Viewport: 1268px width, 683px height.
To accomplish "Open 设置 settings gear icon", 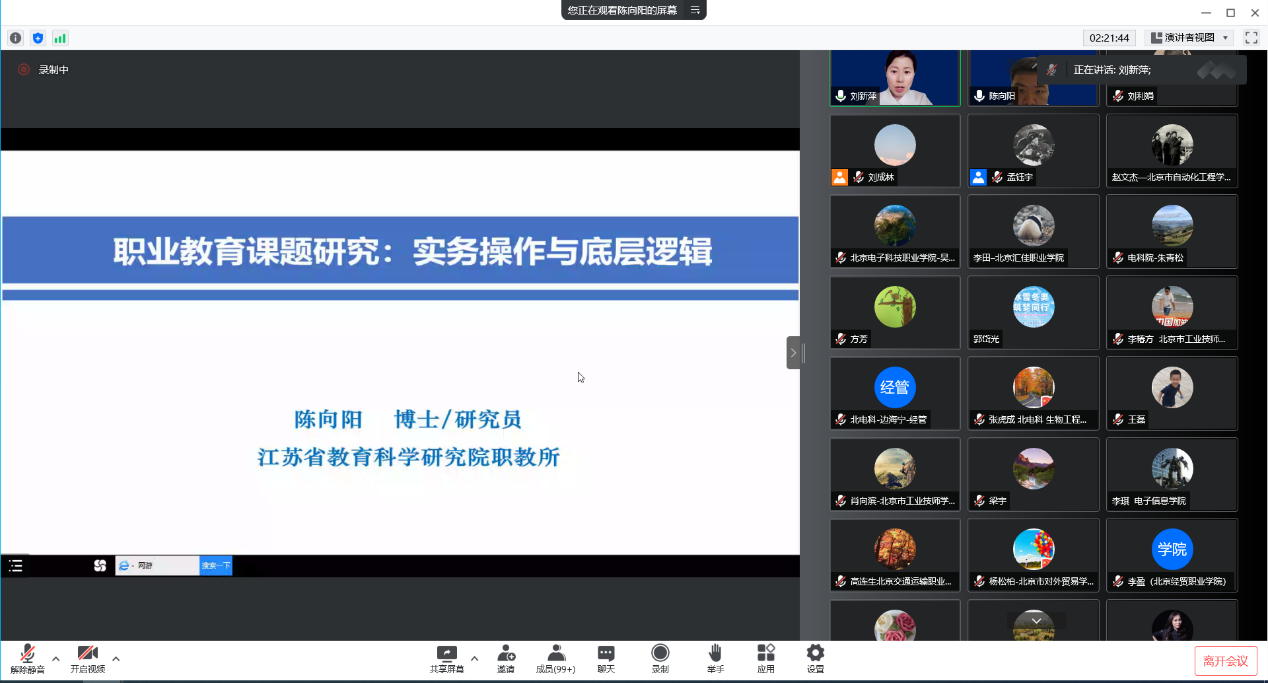I will click(815, 658).
